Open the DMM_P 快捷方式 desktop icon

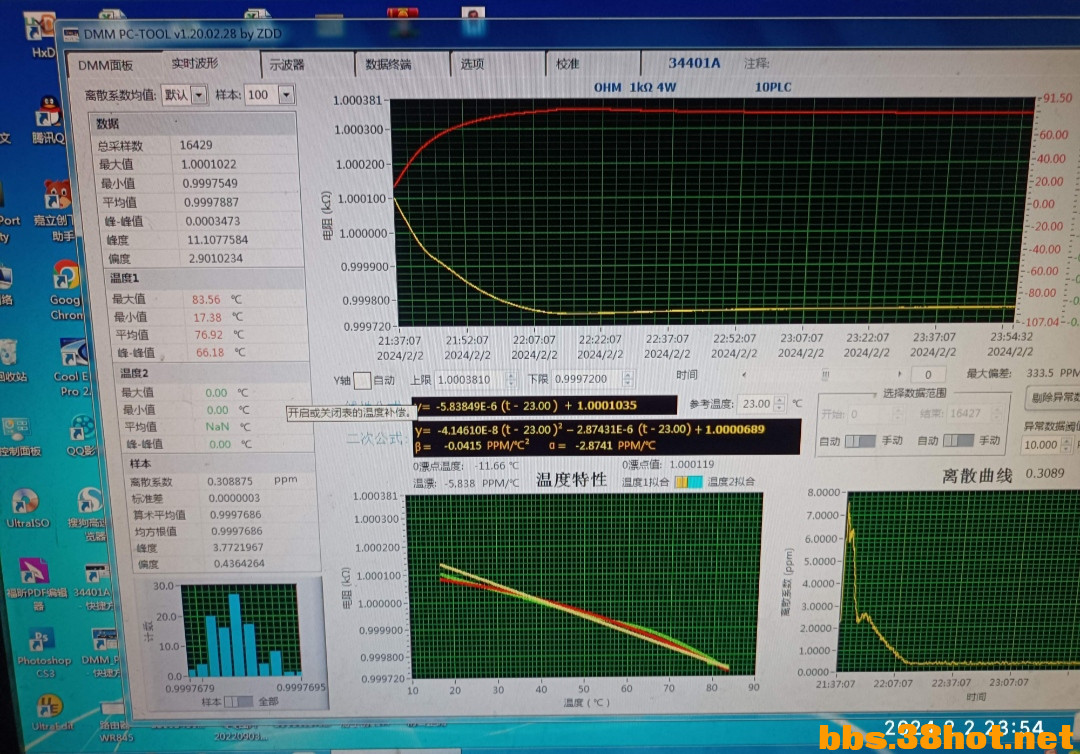[101, 652]
